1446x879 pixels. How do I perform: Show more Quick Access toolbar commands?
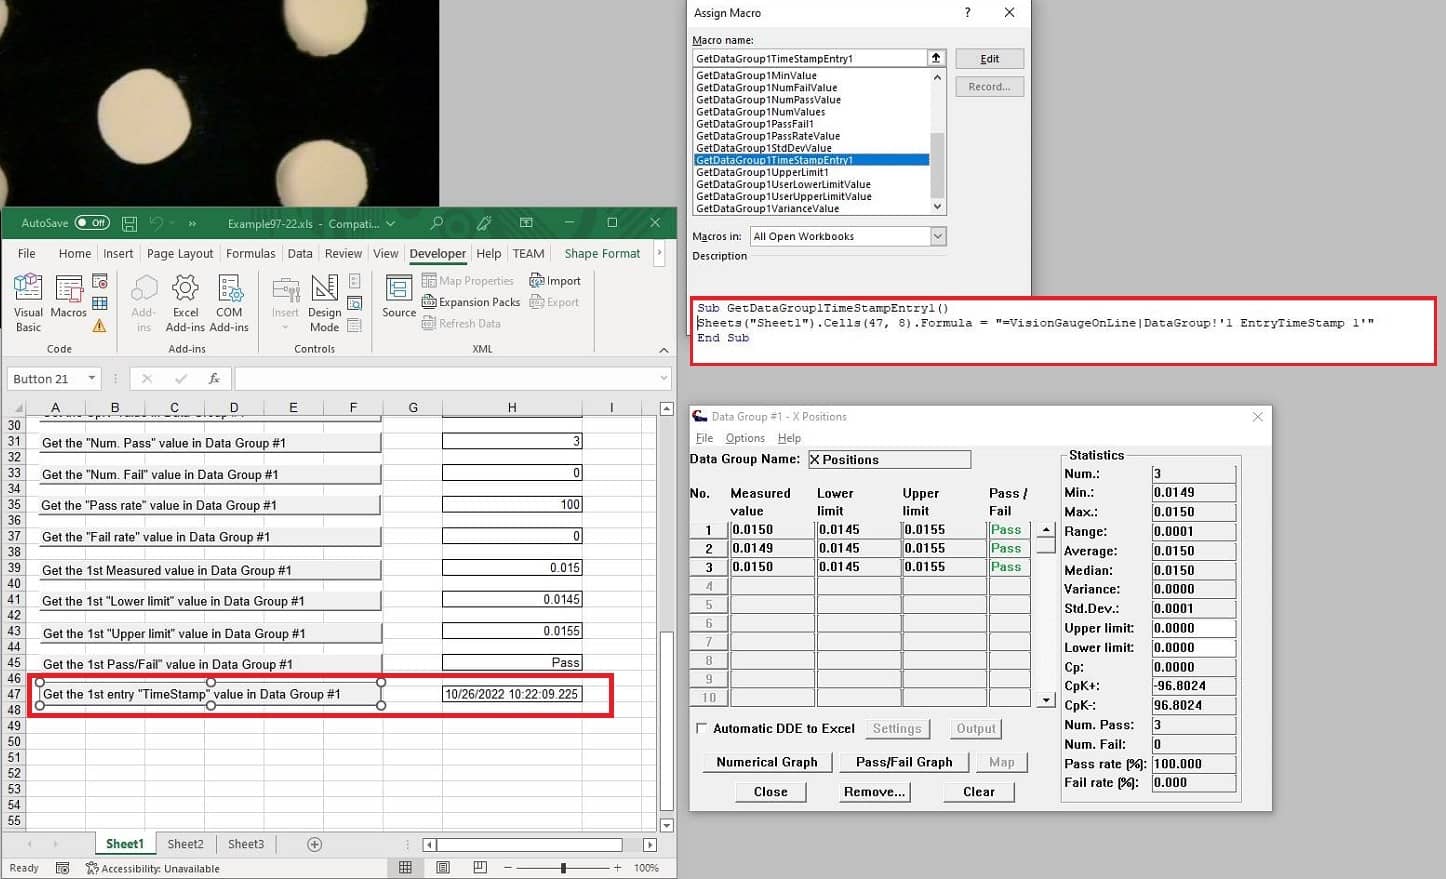(x=192, y=224)
